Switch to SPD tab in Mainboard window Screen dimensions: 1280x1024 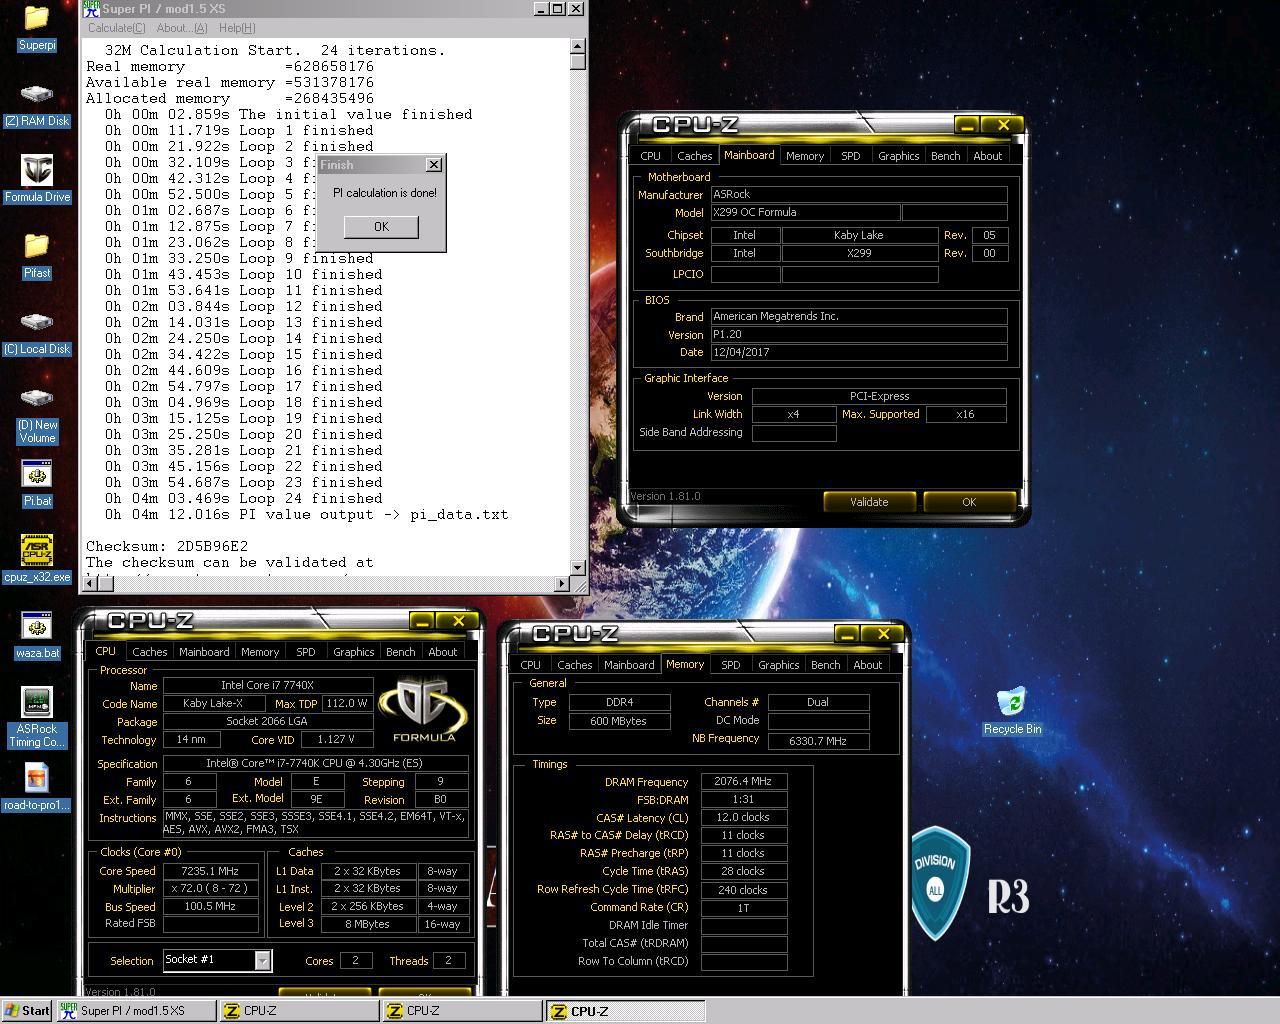[850, 156]
